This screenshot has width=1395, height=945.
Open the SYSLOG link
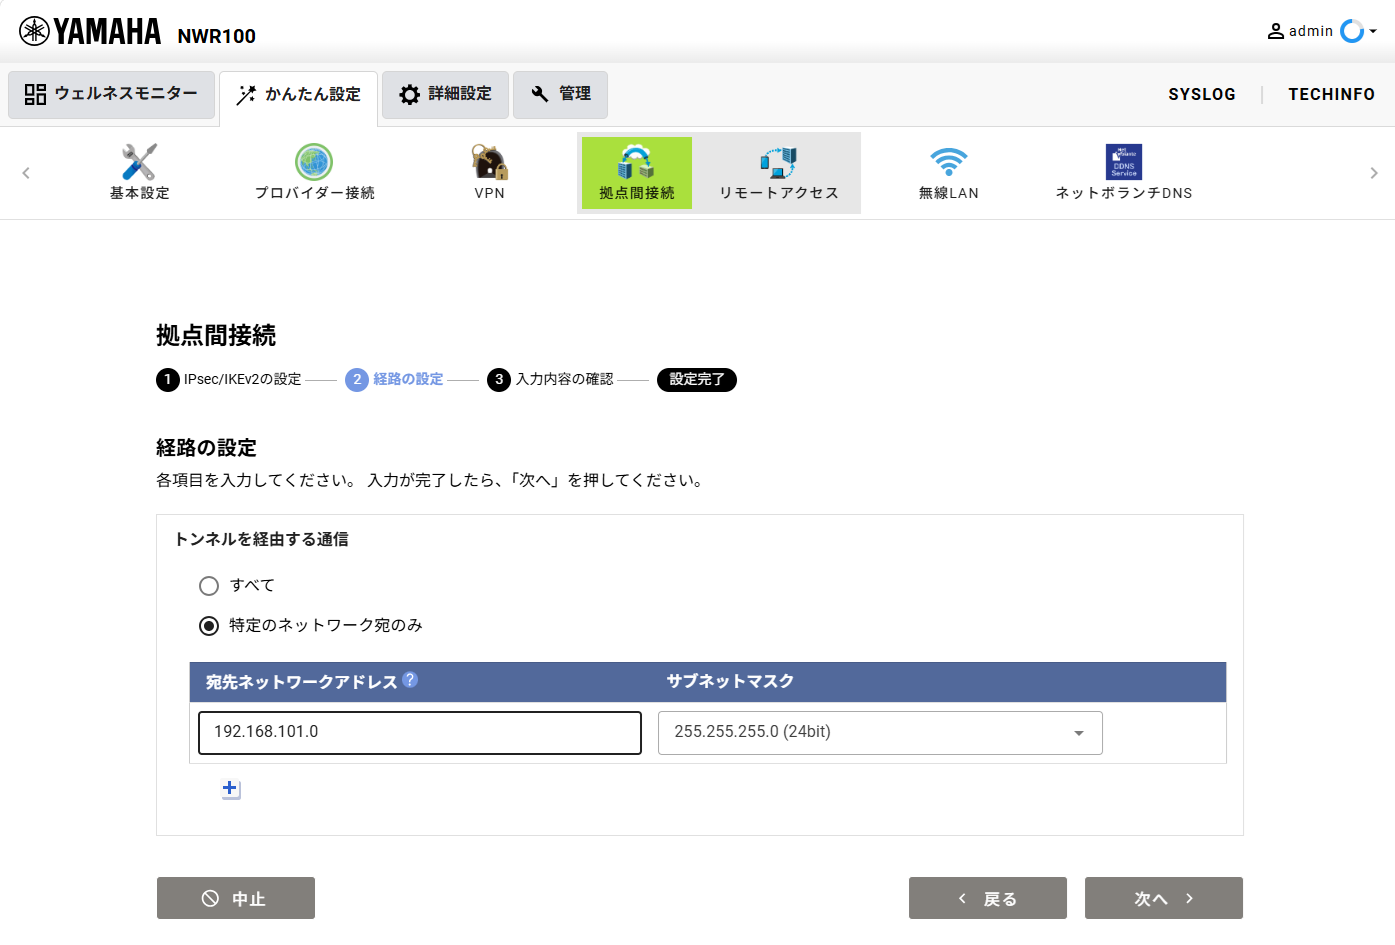(x=1202, y=94)
